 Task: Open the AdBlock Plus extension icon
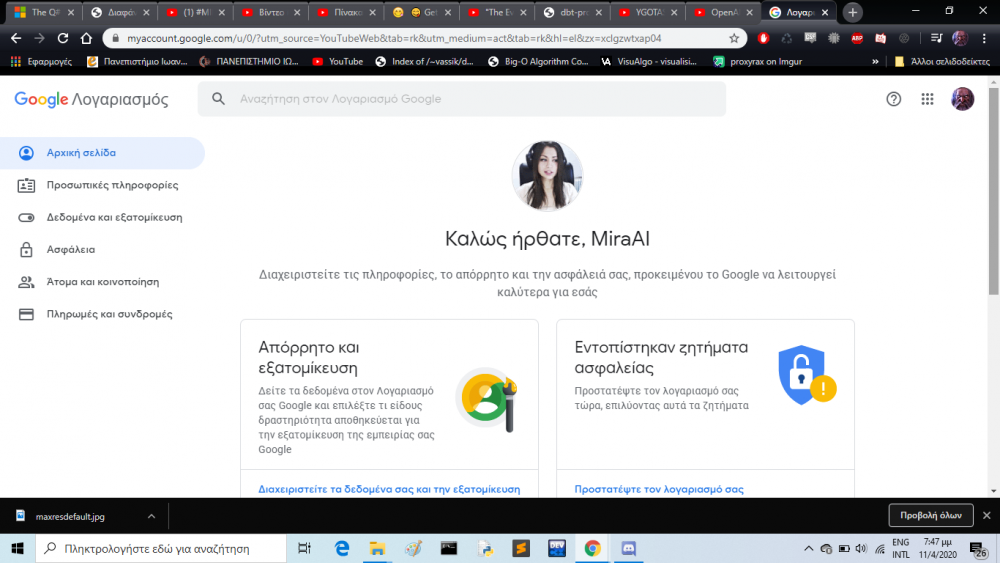857,38
